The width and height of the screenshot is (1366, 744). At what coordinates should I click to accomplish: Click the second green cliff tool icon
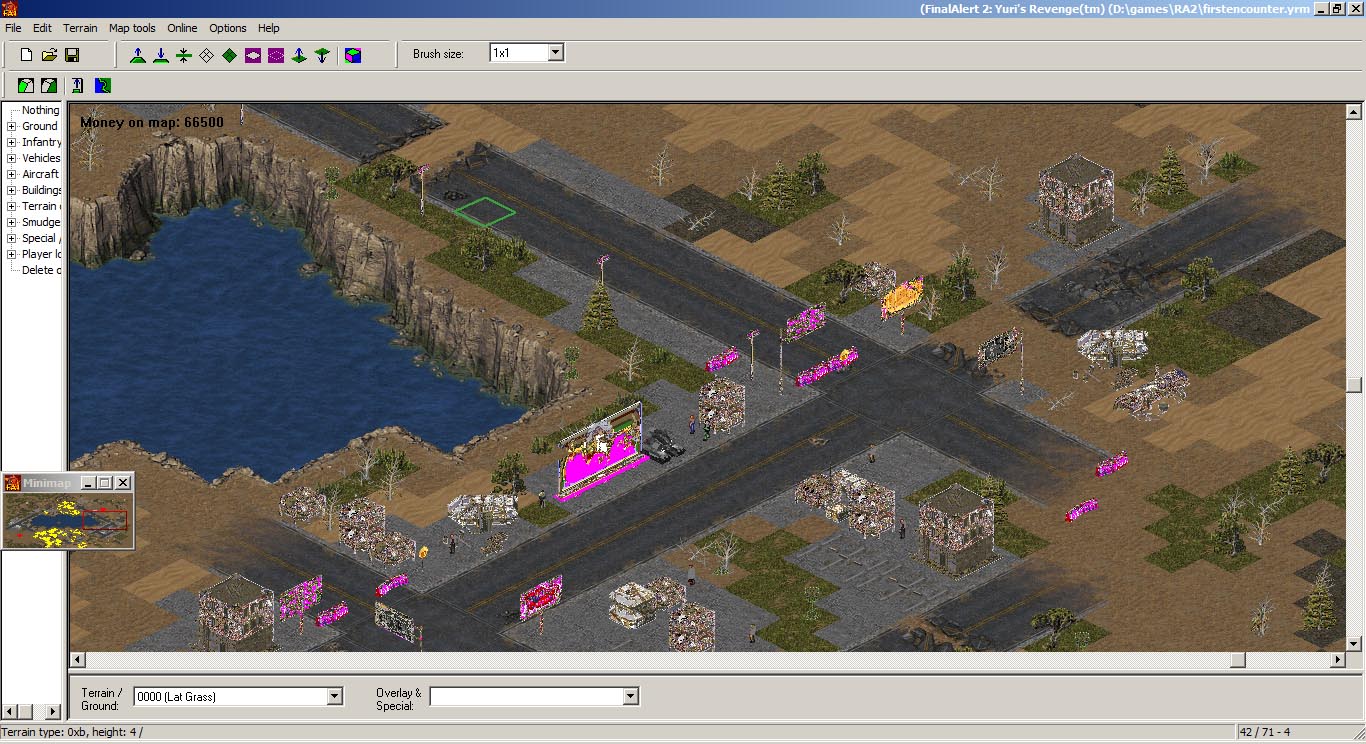click(x=48, y=86)
